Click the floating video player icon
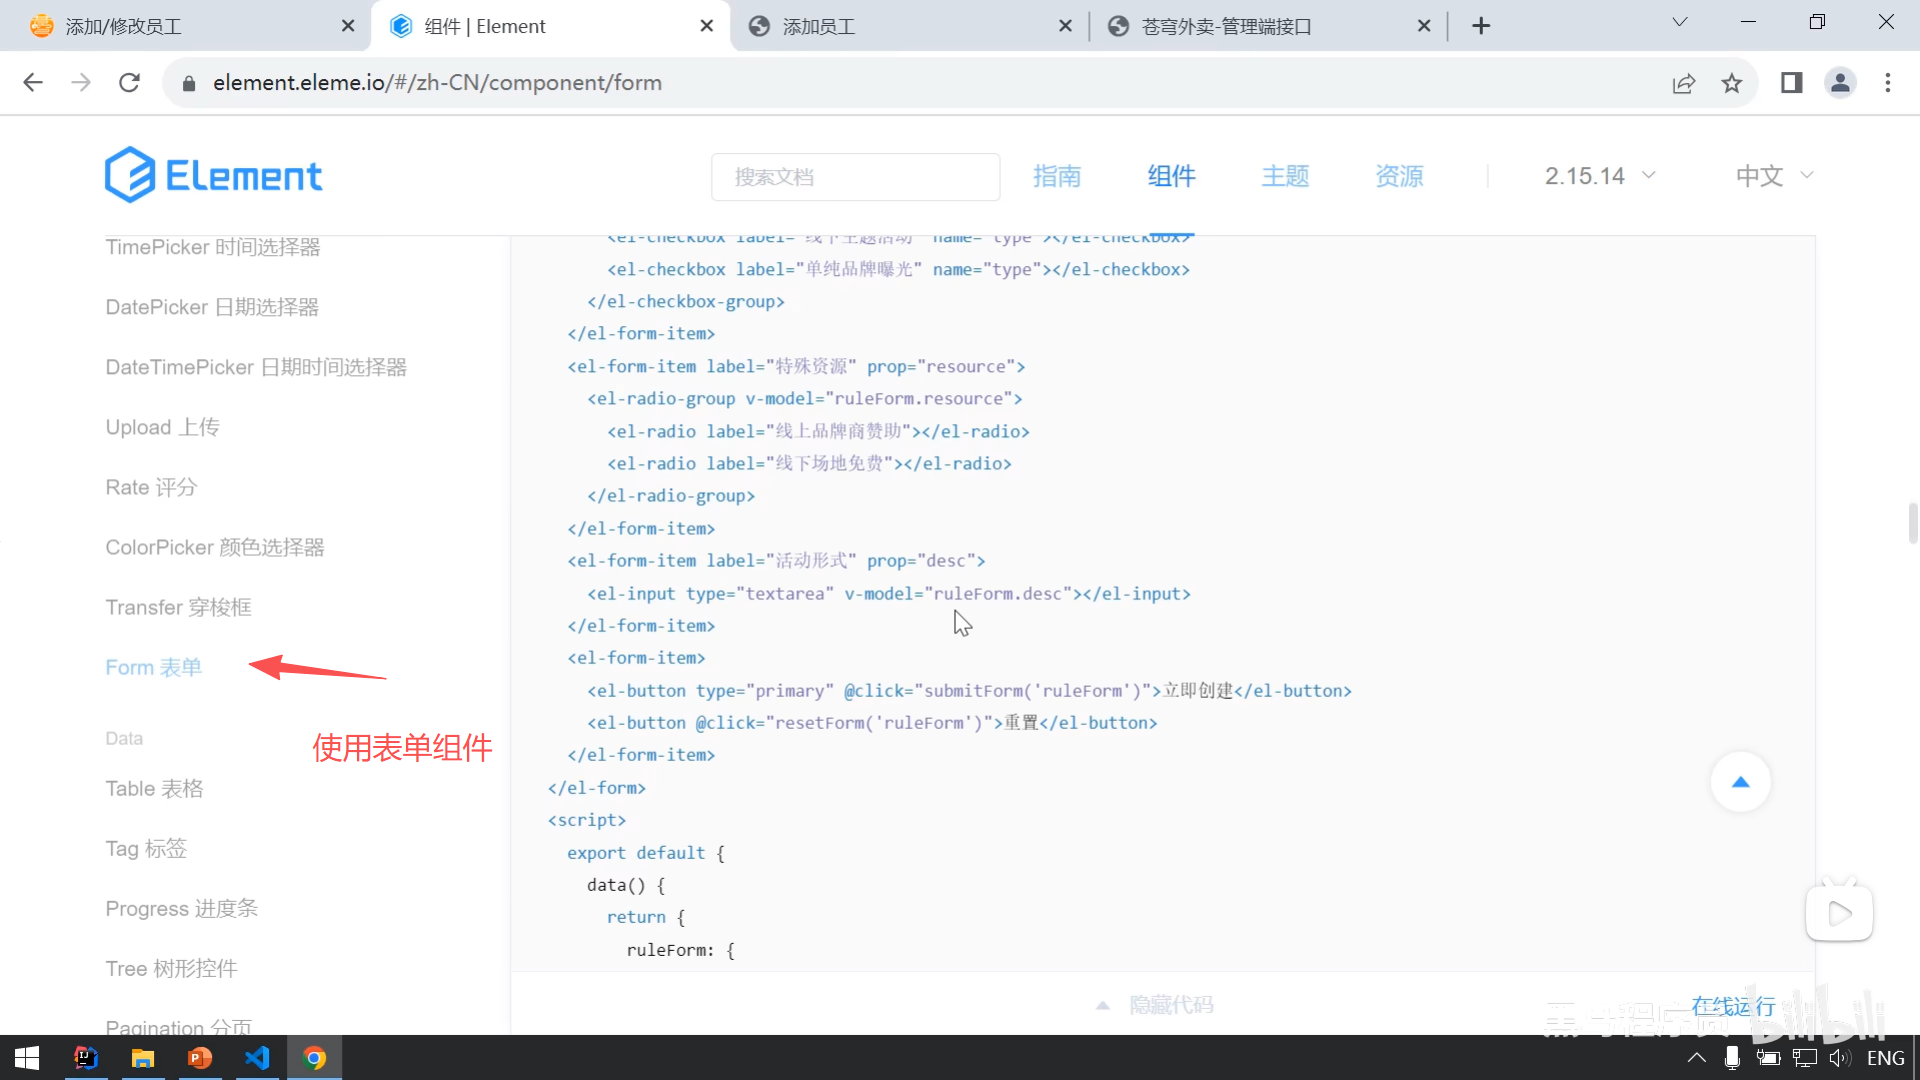1920x1080 pixels. point(1839,912)
